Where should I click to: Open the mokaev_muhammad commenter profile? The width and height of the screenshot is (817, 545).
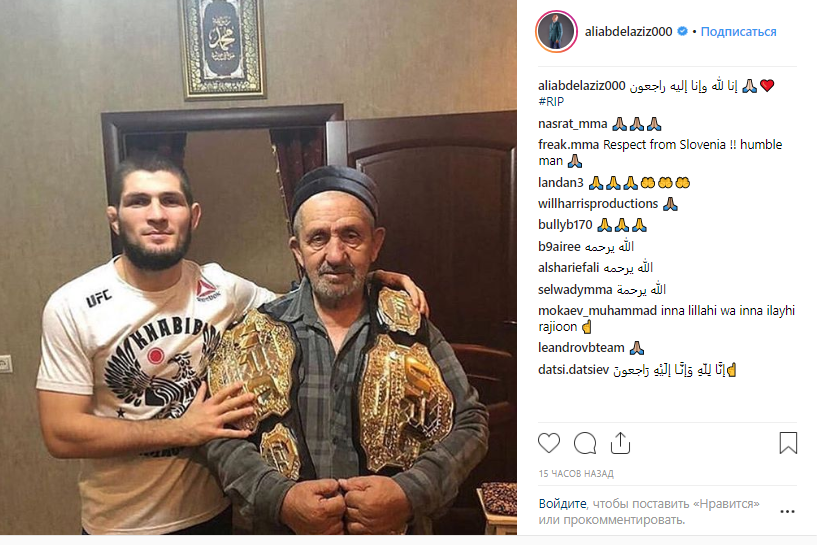pos(597,311)
